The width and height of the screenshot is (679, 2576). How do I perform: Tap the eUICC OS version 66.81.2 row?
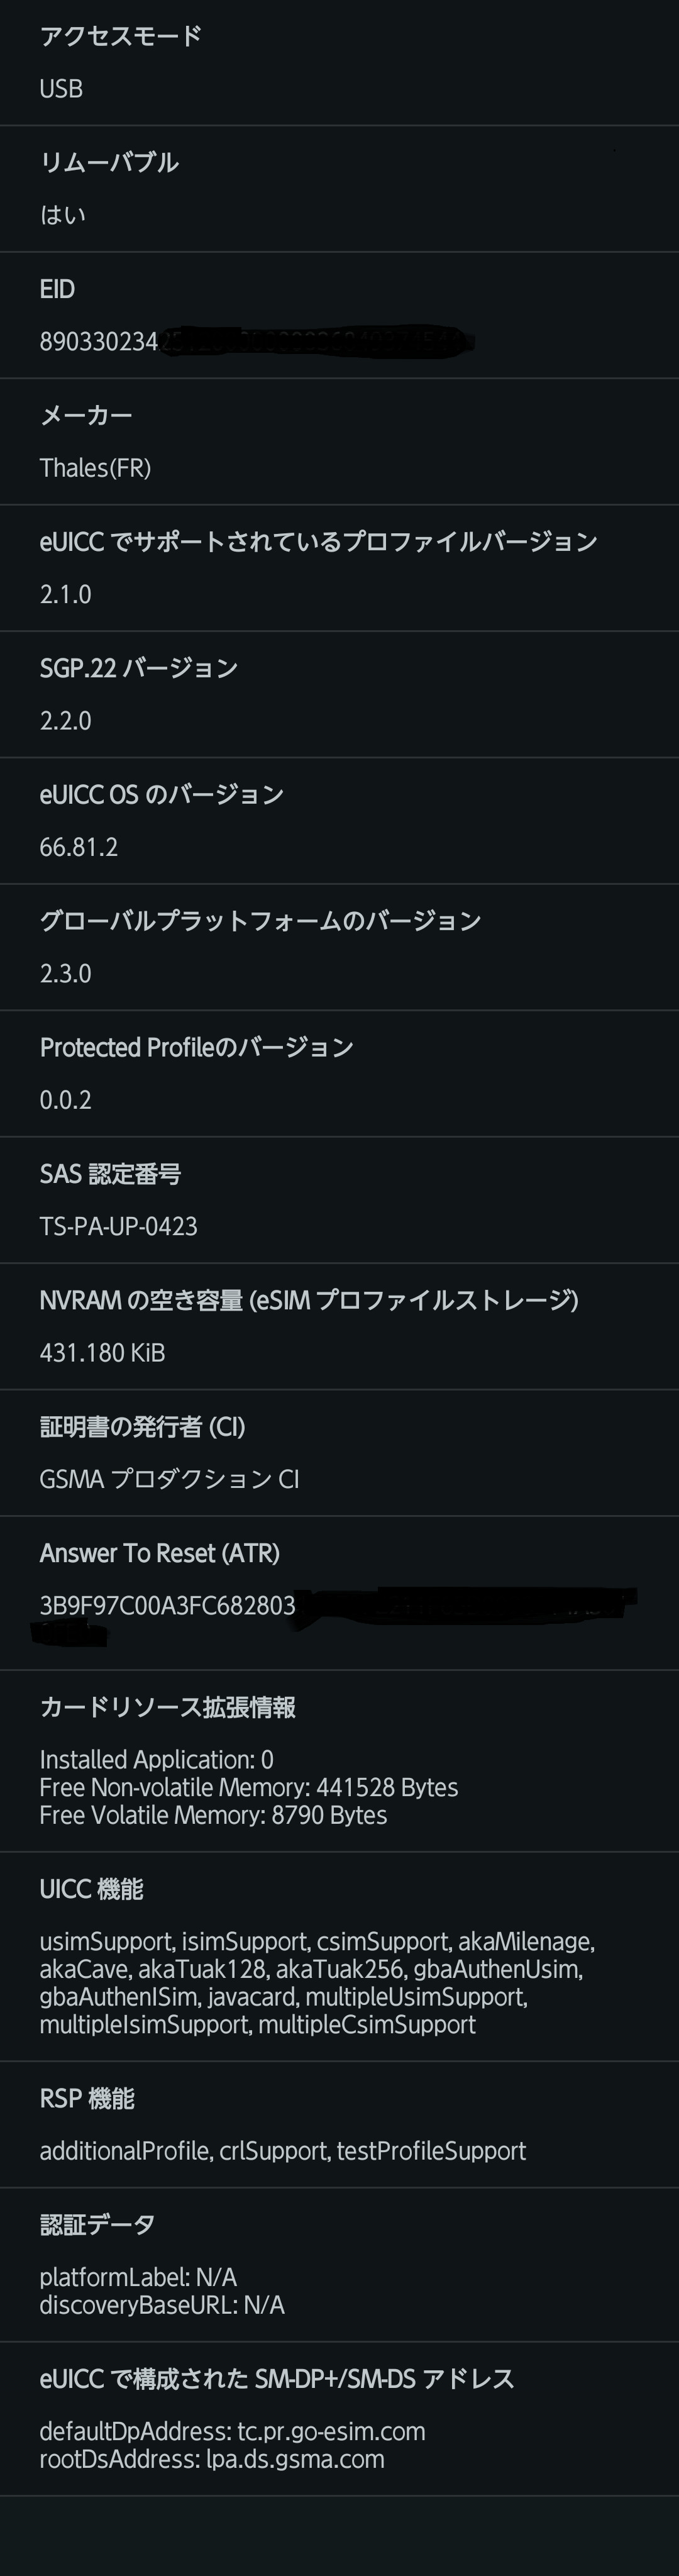(x=339, y=820)
